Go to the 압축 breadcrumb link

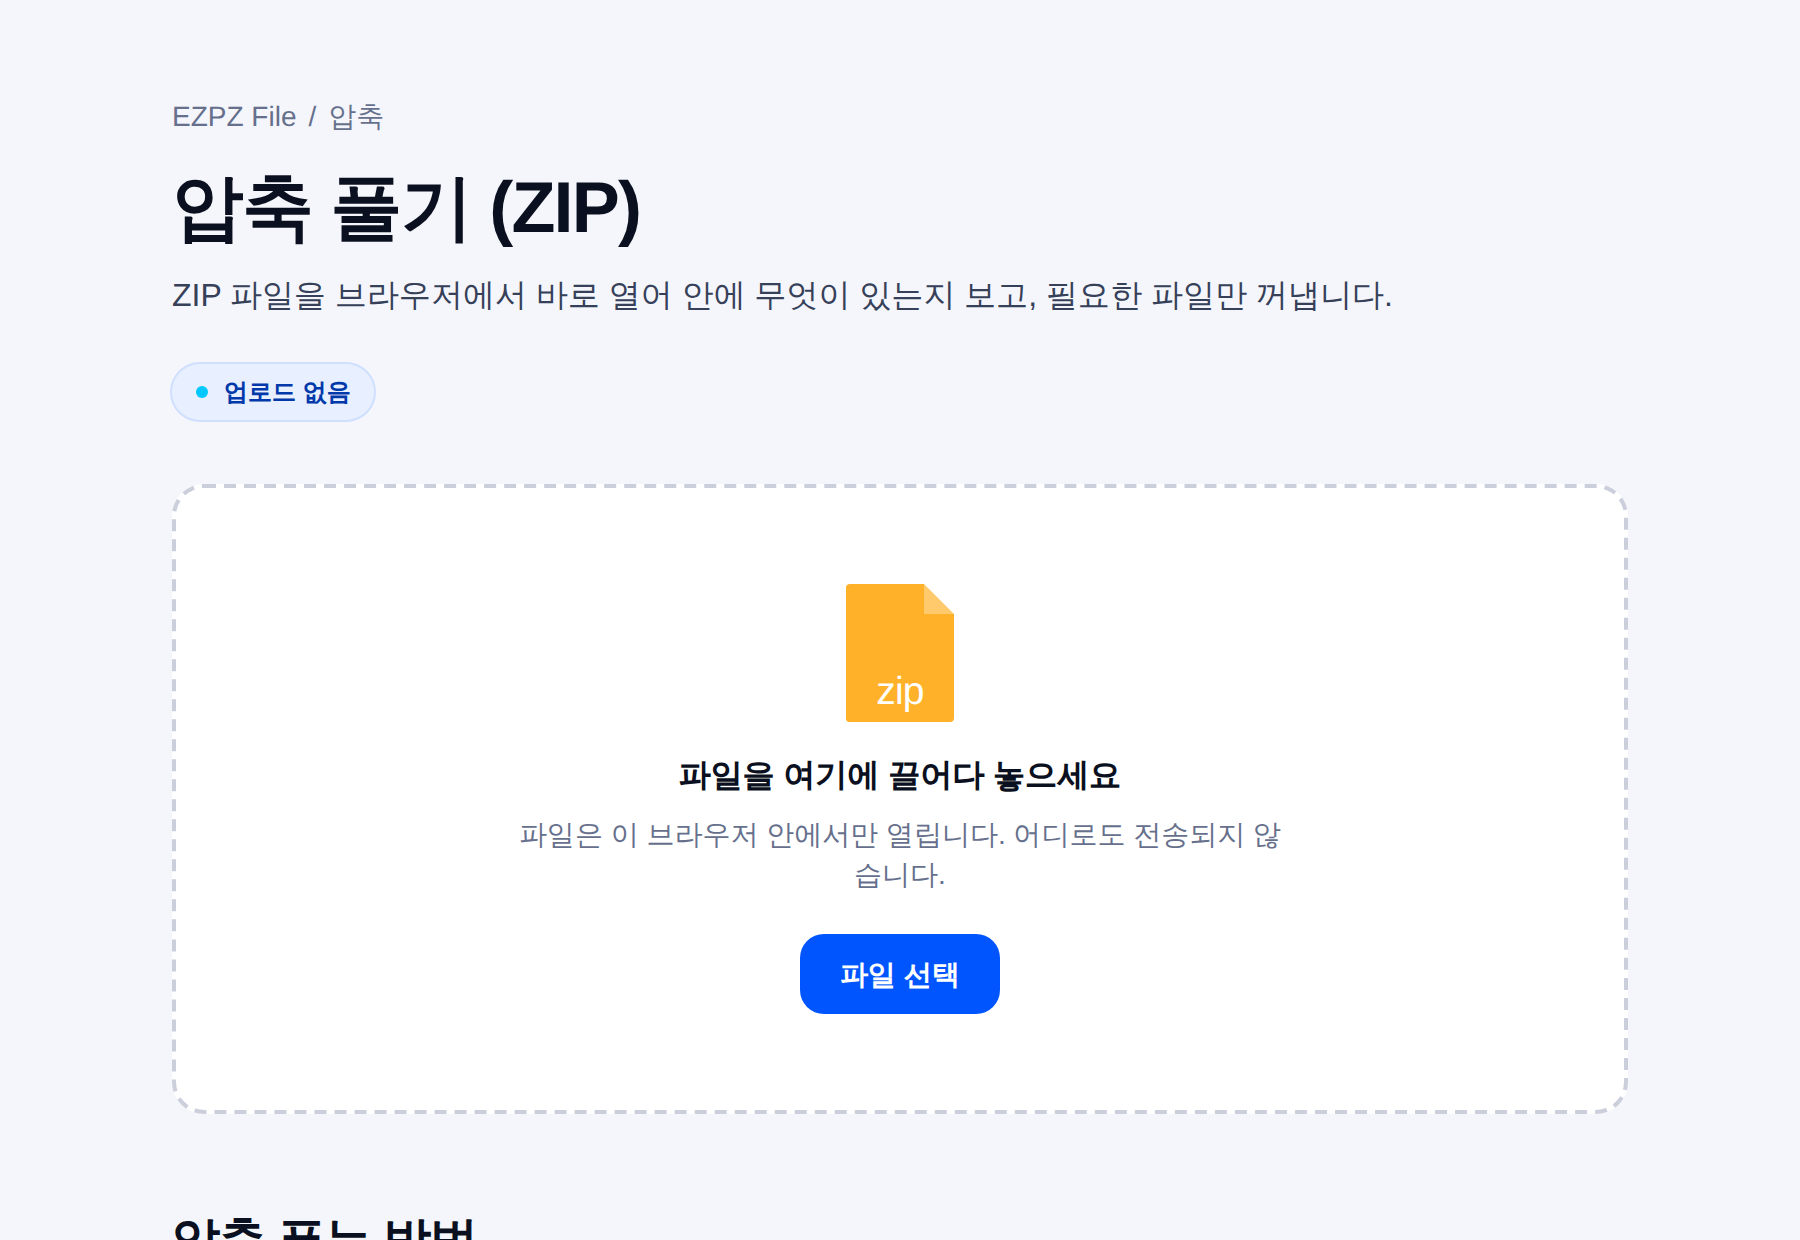coord(356,117)
